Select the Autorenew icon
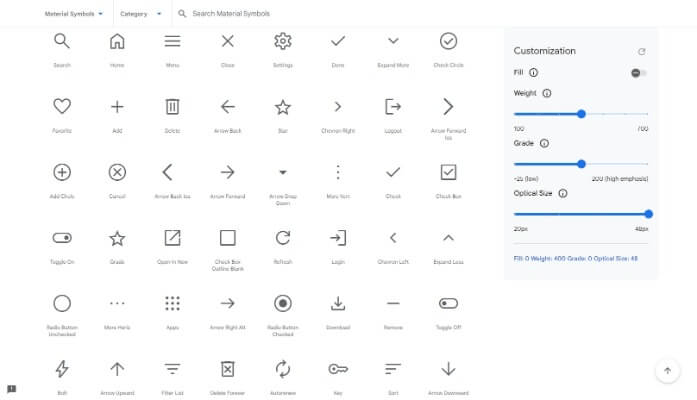697x400 pixels. click(283, 369)
